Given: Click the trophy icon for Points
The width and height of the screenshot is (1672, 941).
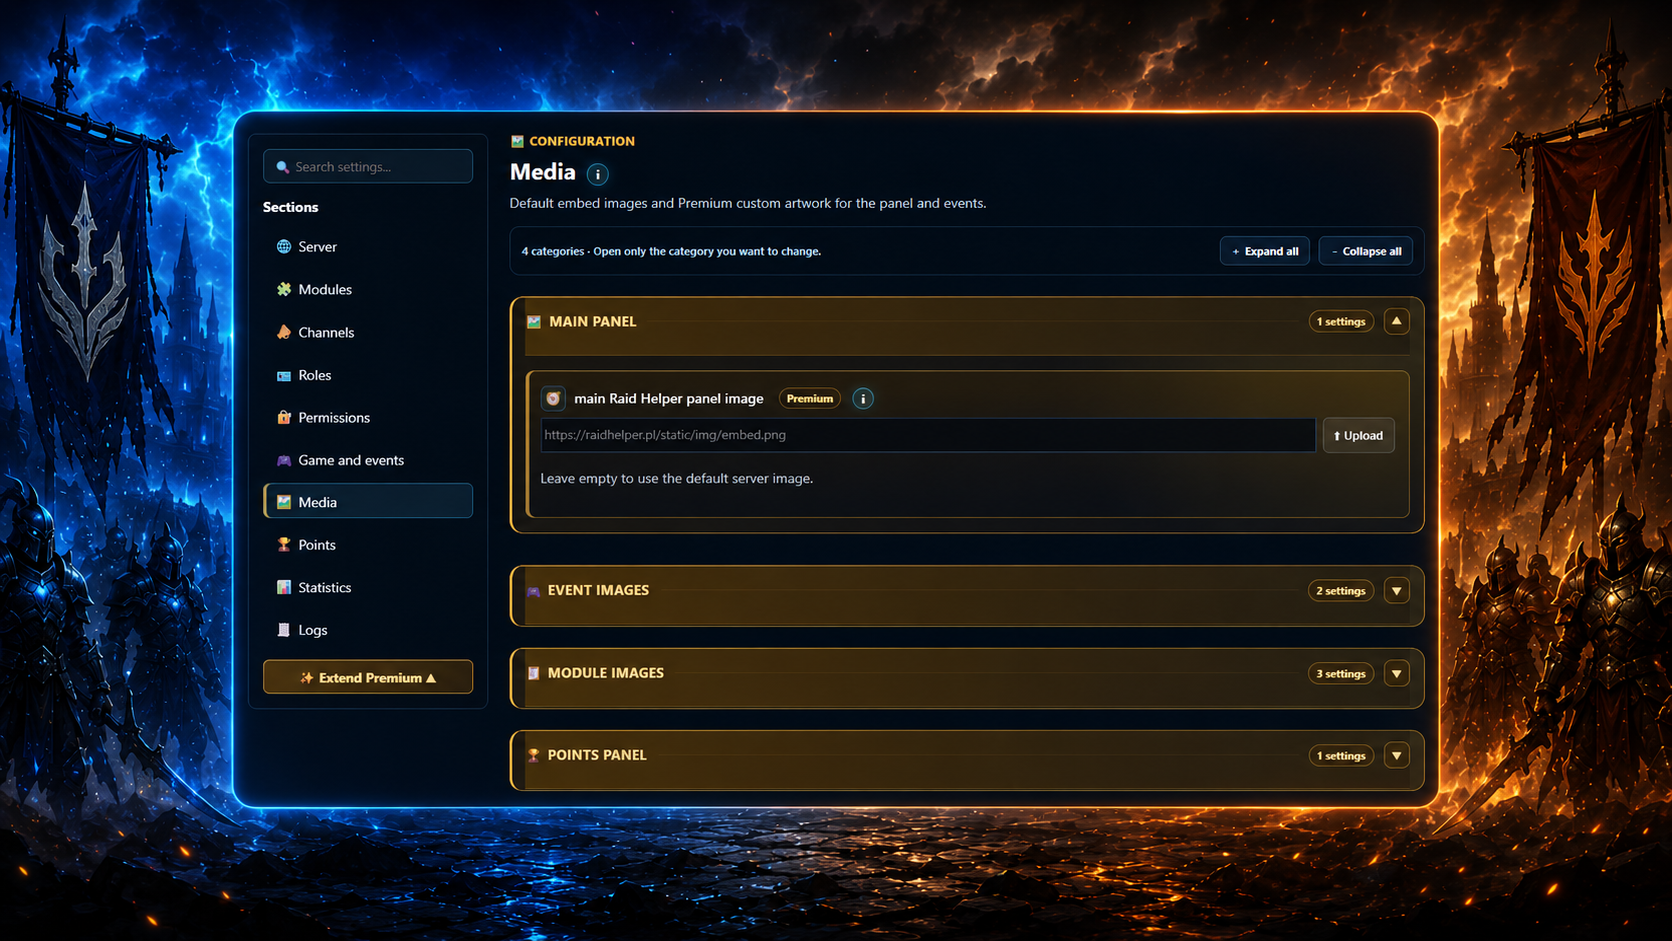Looking at the screenshot, I should (284, 545).
